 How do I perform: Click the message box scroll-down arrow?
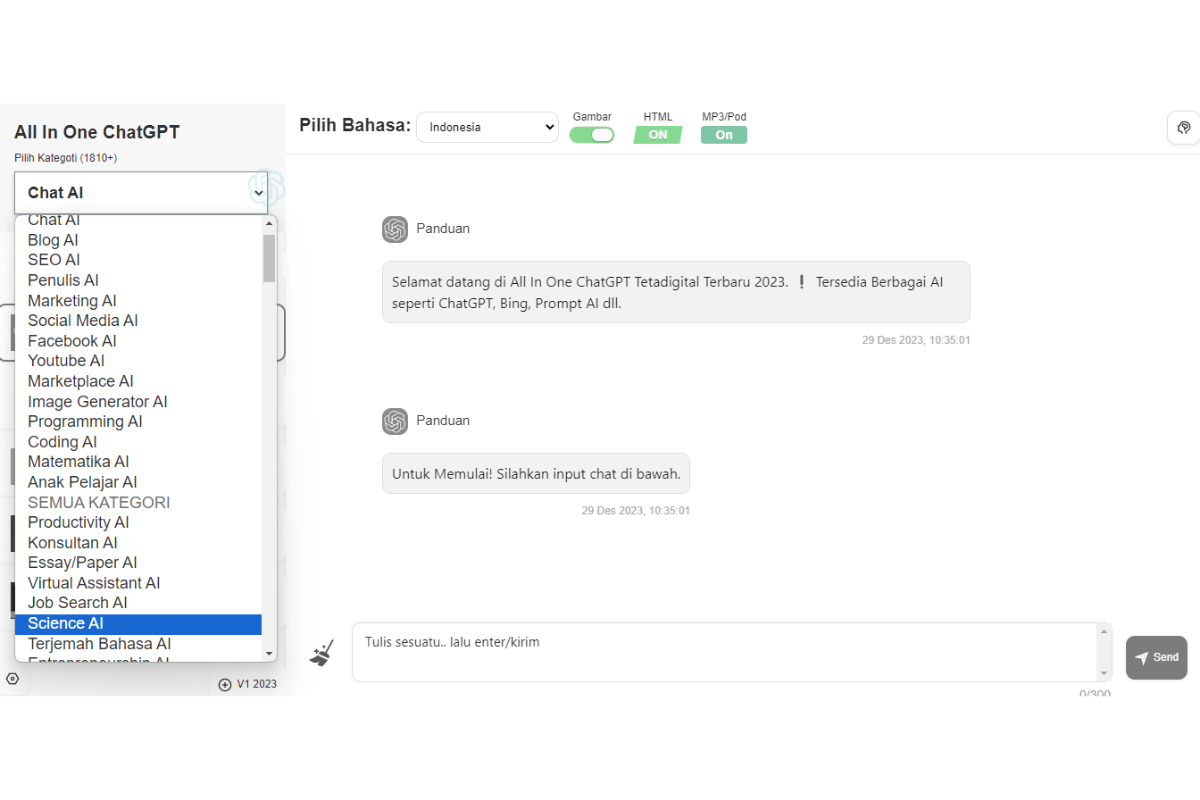1104,673
